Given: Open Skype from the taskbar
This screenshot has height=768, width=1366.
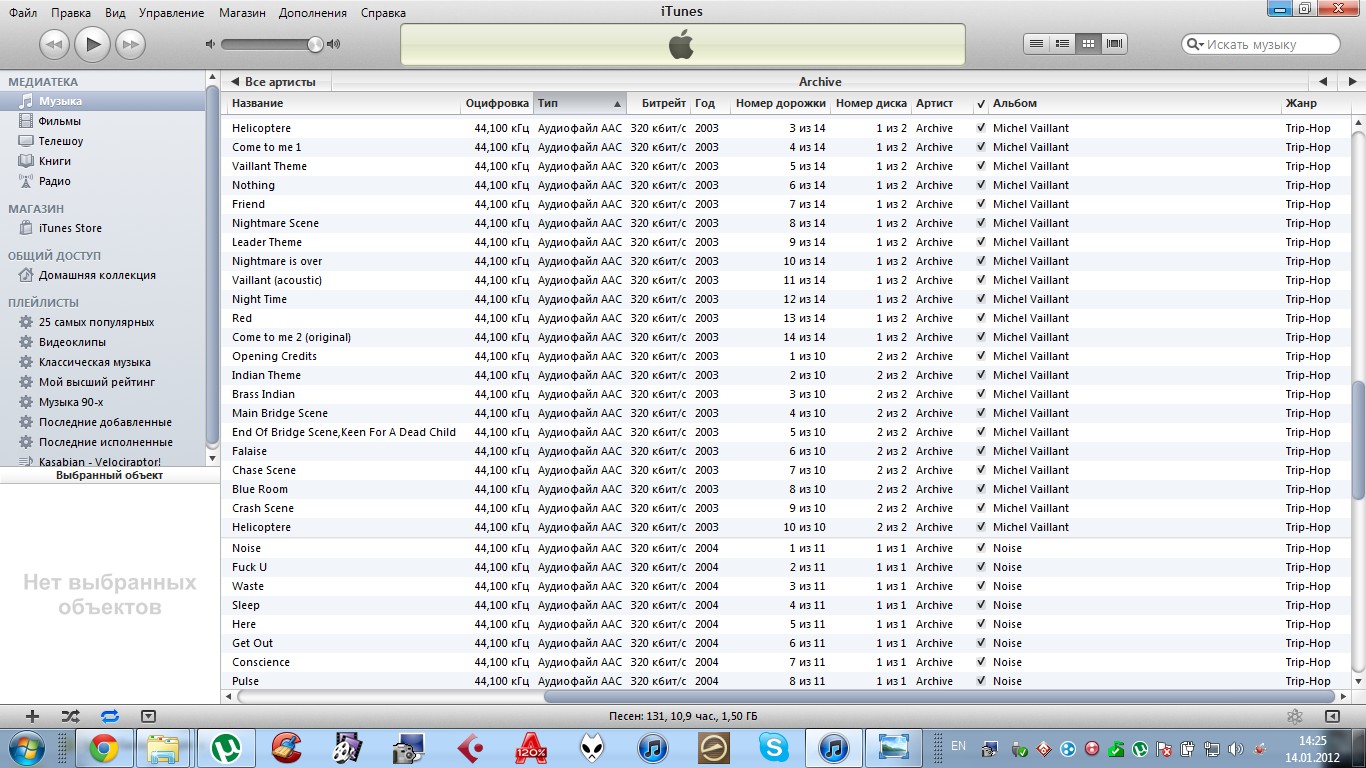Looking at the screenshot, I should tap(773, 748).
